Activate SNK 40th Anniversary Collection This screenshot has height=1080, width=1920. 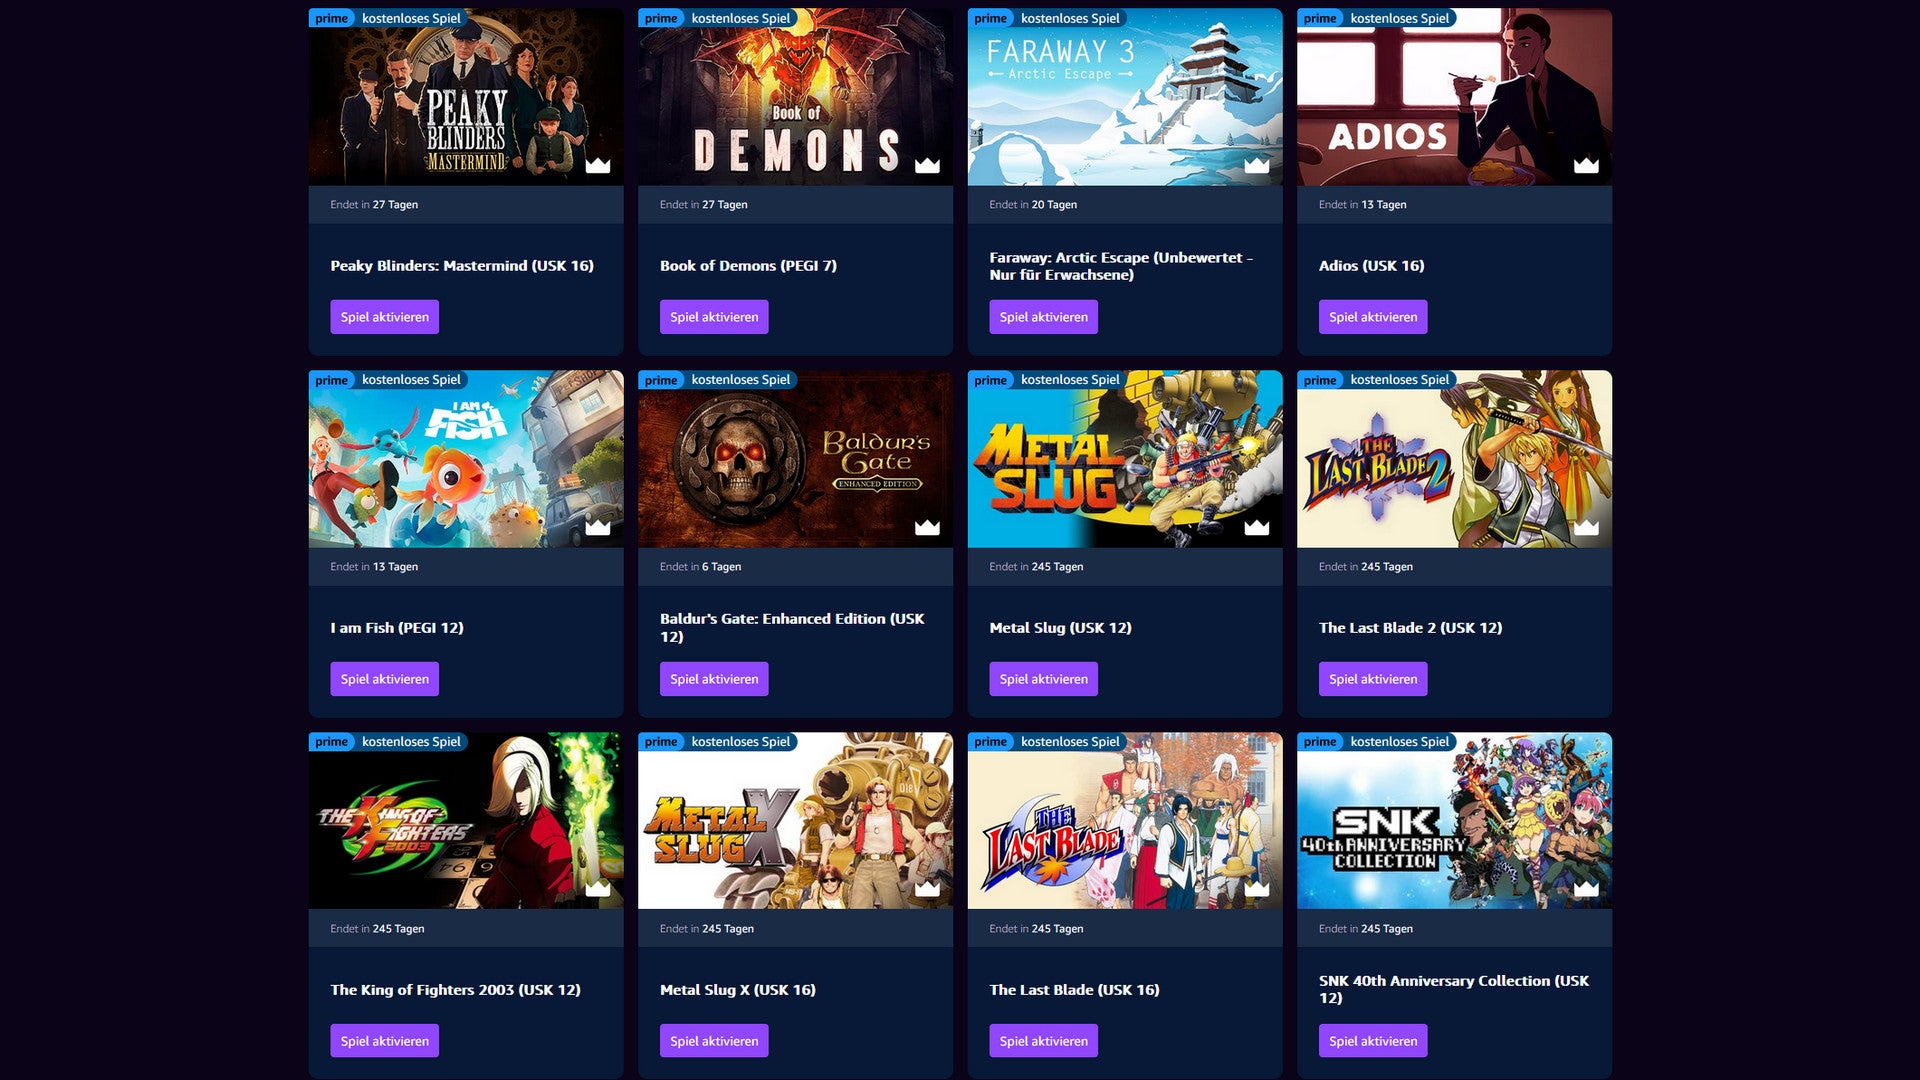(1373, 1041)
